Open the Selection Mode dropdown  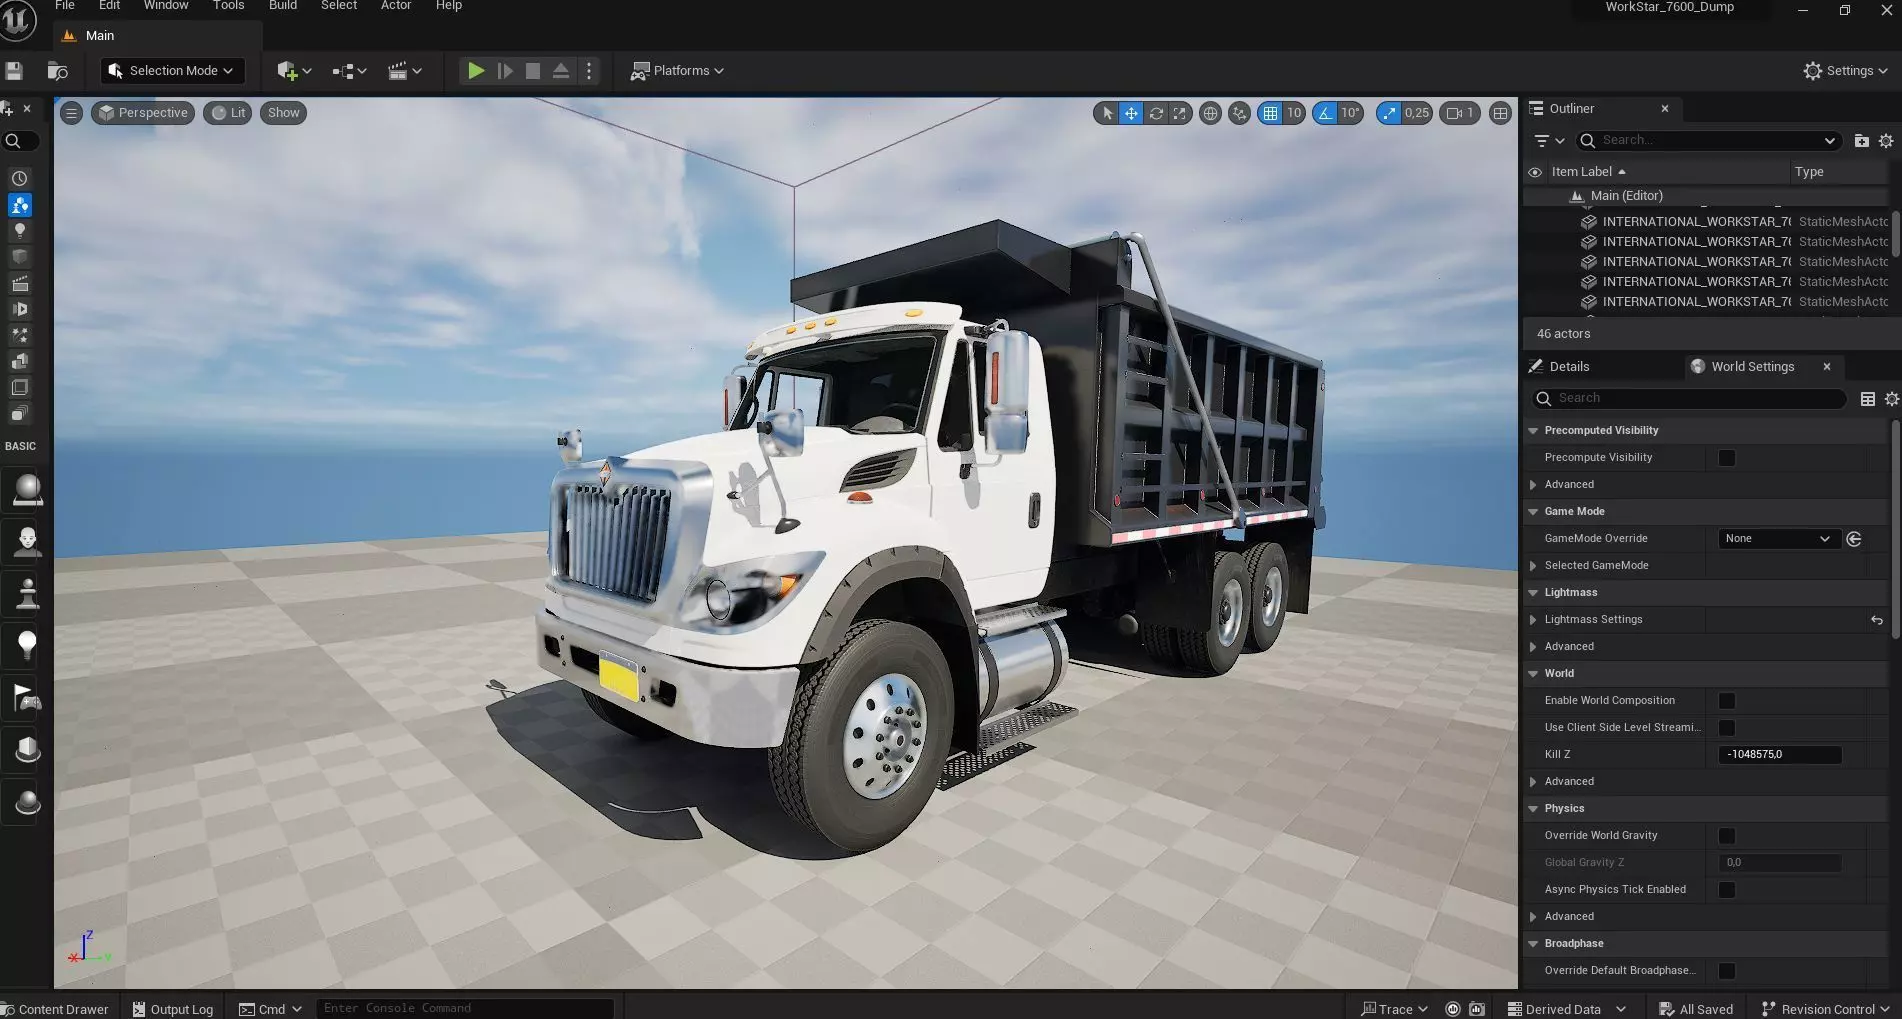point(172,71)
